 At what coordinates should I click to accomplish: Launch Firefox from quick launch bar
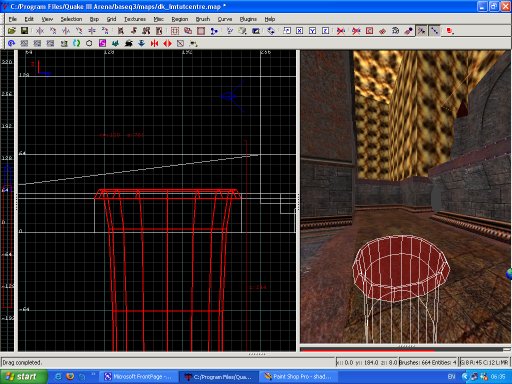point(70,377)
